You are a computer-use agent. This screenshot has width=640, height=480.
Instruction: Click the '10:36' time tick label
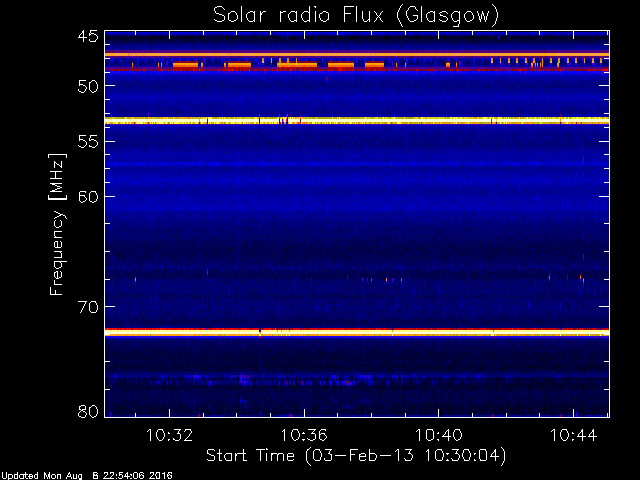tap(304, 435)
